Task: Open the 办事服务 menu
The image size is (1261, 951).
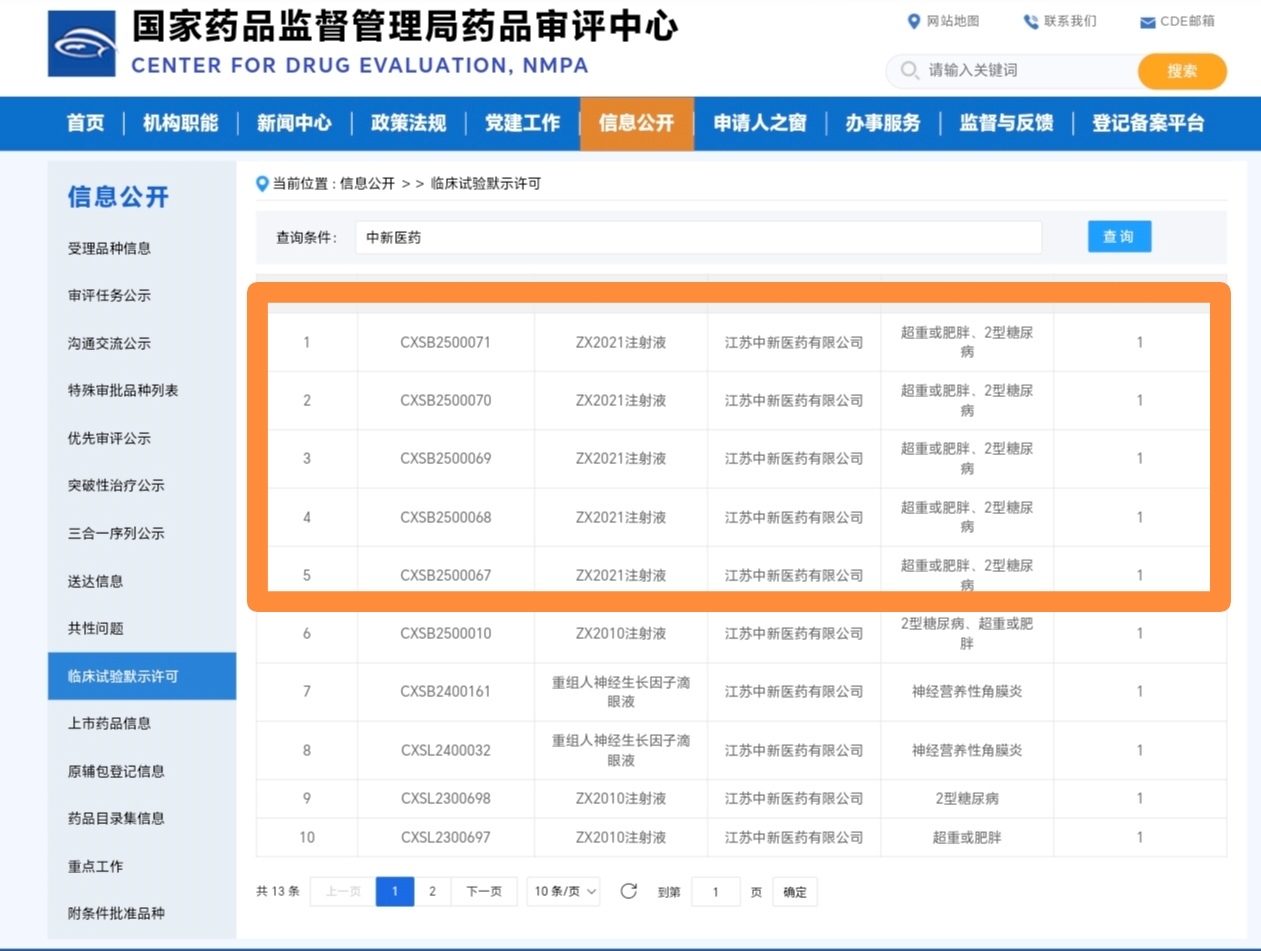Action: coord(883,123)
